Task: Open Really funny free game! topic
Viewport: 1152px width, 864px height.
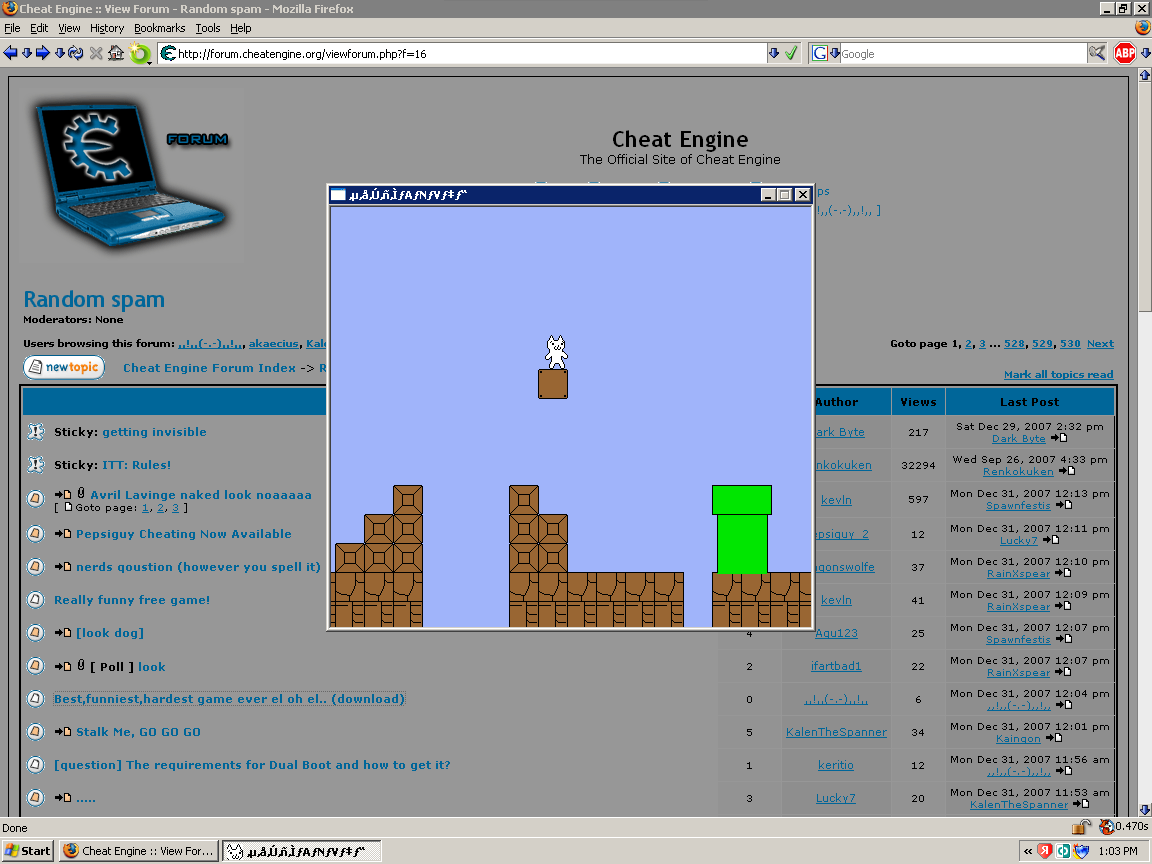Action: click(132, 600)
